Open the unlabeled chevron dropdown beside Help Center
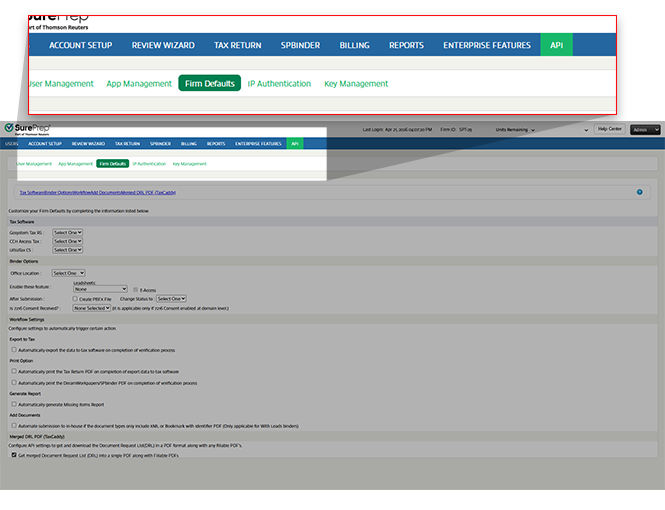 (x=586, y=130)
